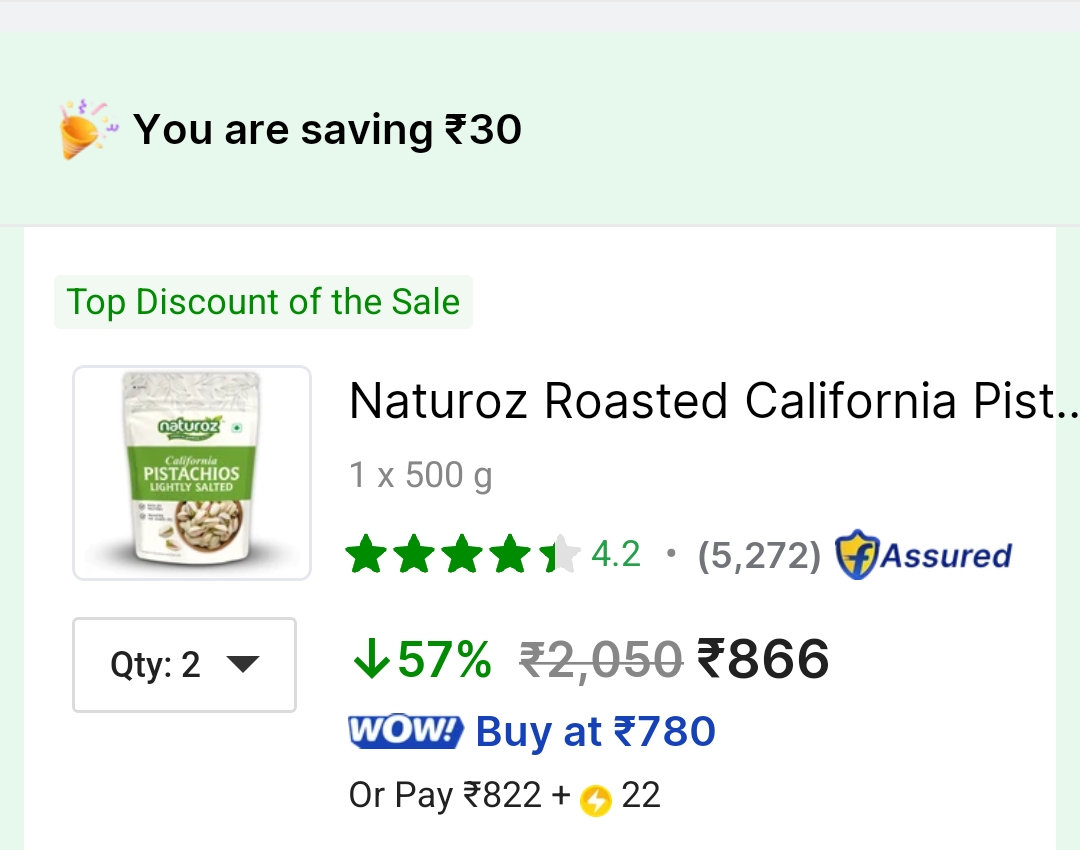
Task: Open the Qty: 2 dropdown
Action: pos(184,665)
